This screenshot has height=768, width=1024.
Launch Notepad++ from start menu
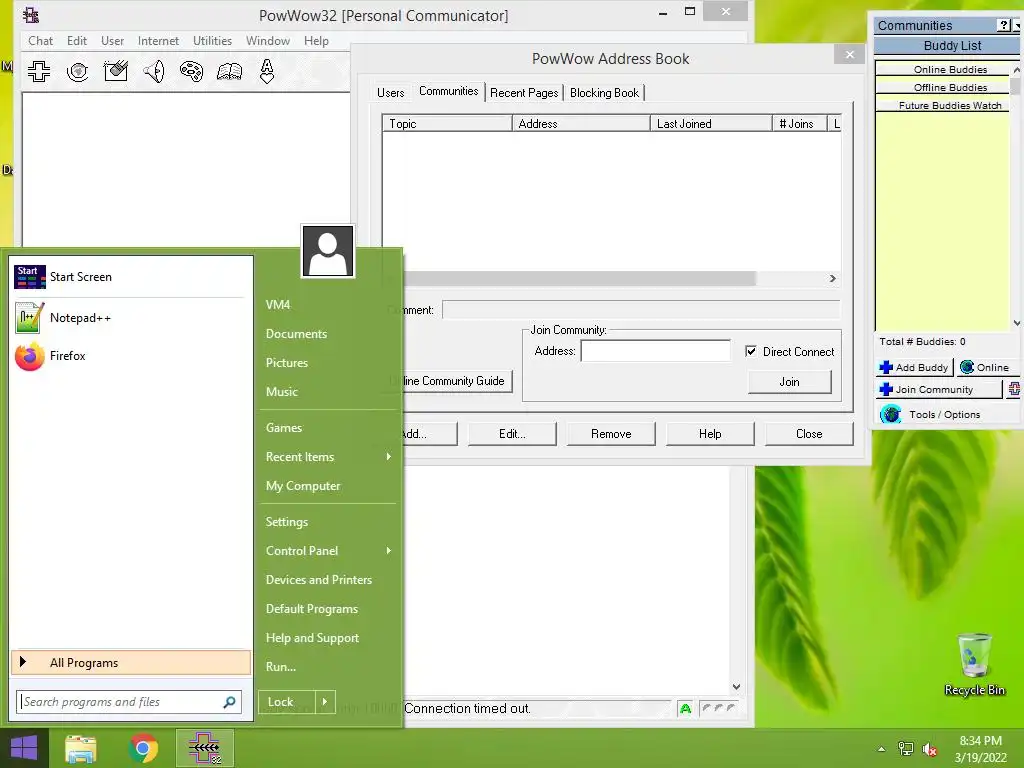[131, 318]
